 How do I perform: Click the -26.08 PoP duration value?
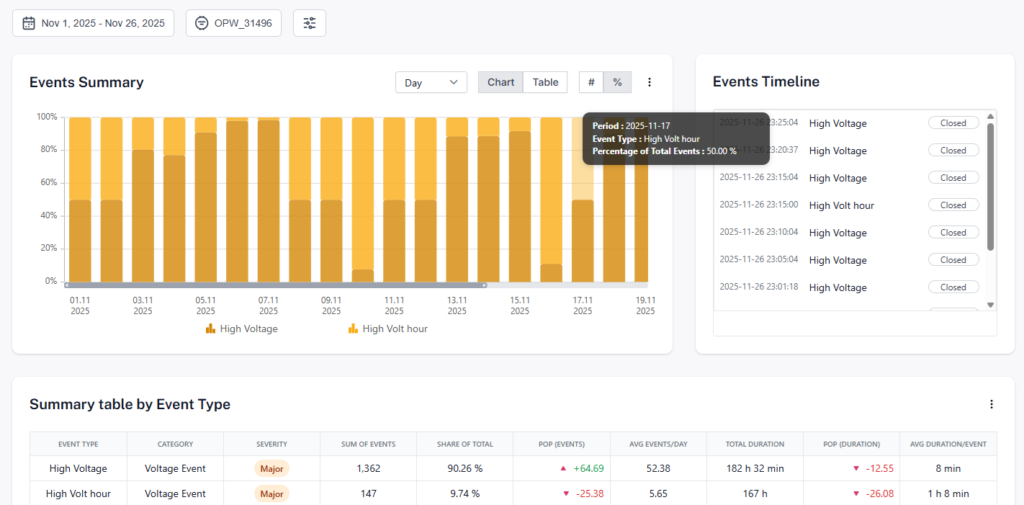[880, 494]
